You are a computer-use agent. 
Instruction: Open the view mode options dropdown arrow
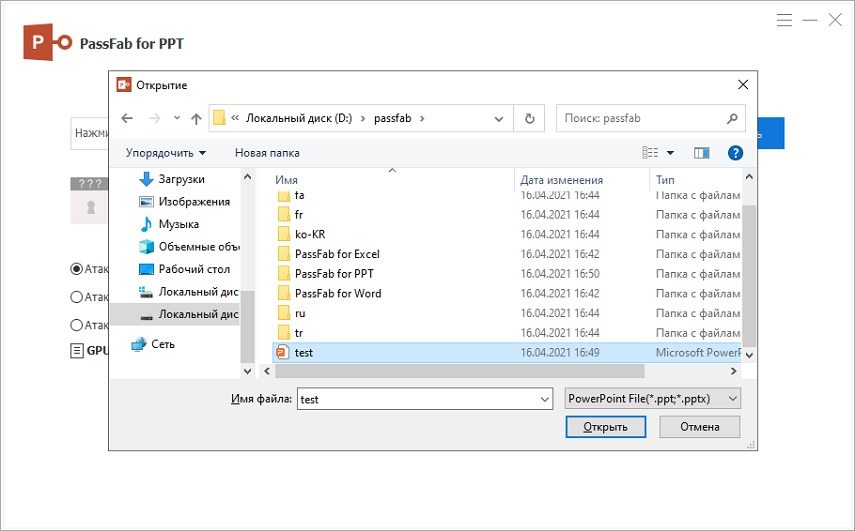click(x=670, y=153)
